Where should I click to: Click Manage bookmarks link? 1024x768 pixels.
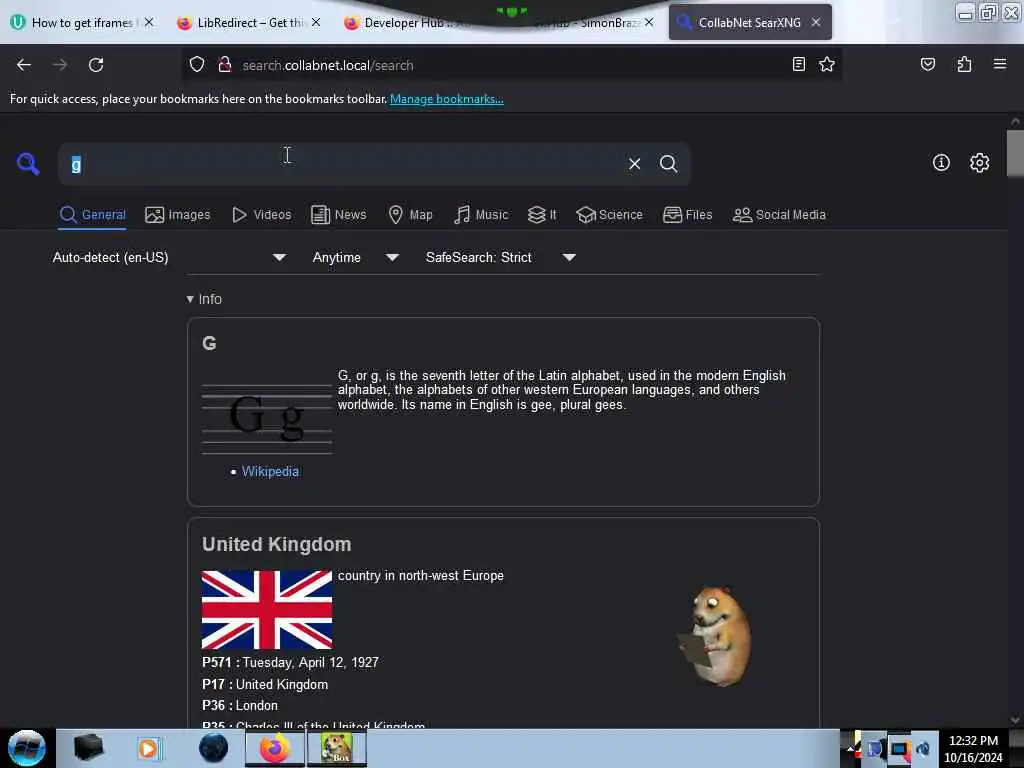447,99
